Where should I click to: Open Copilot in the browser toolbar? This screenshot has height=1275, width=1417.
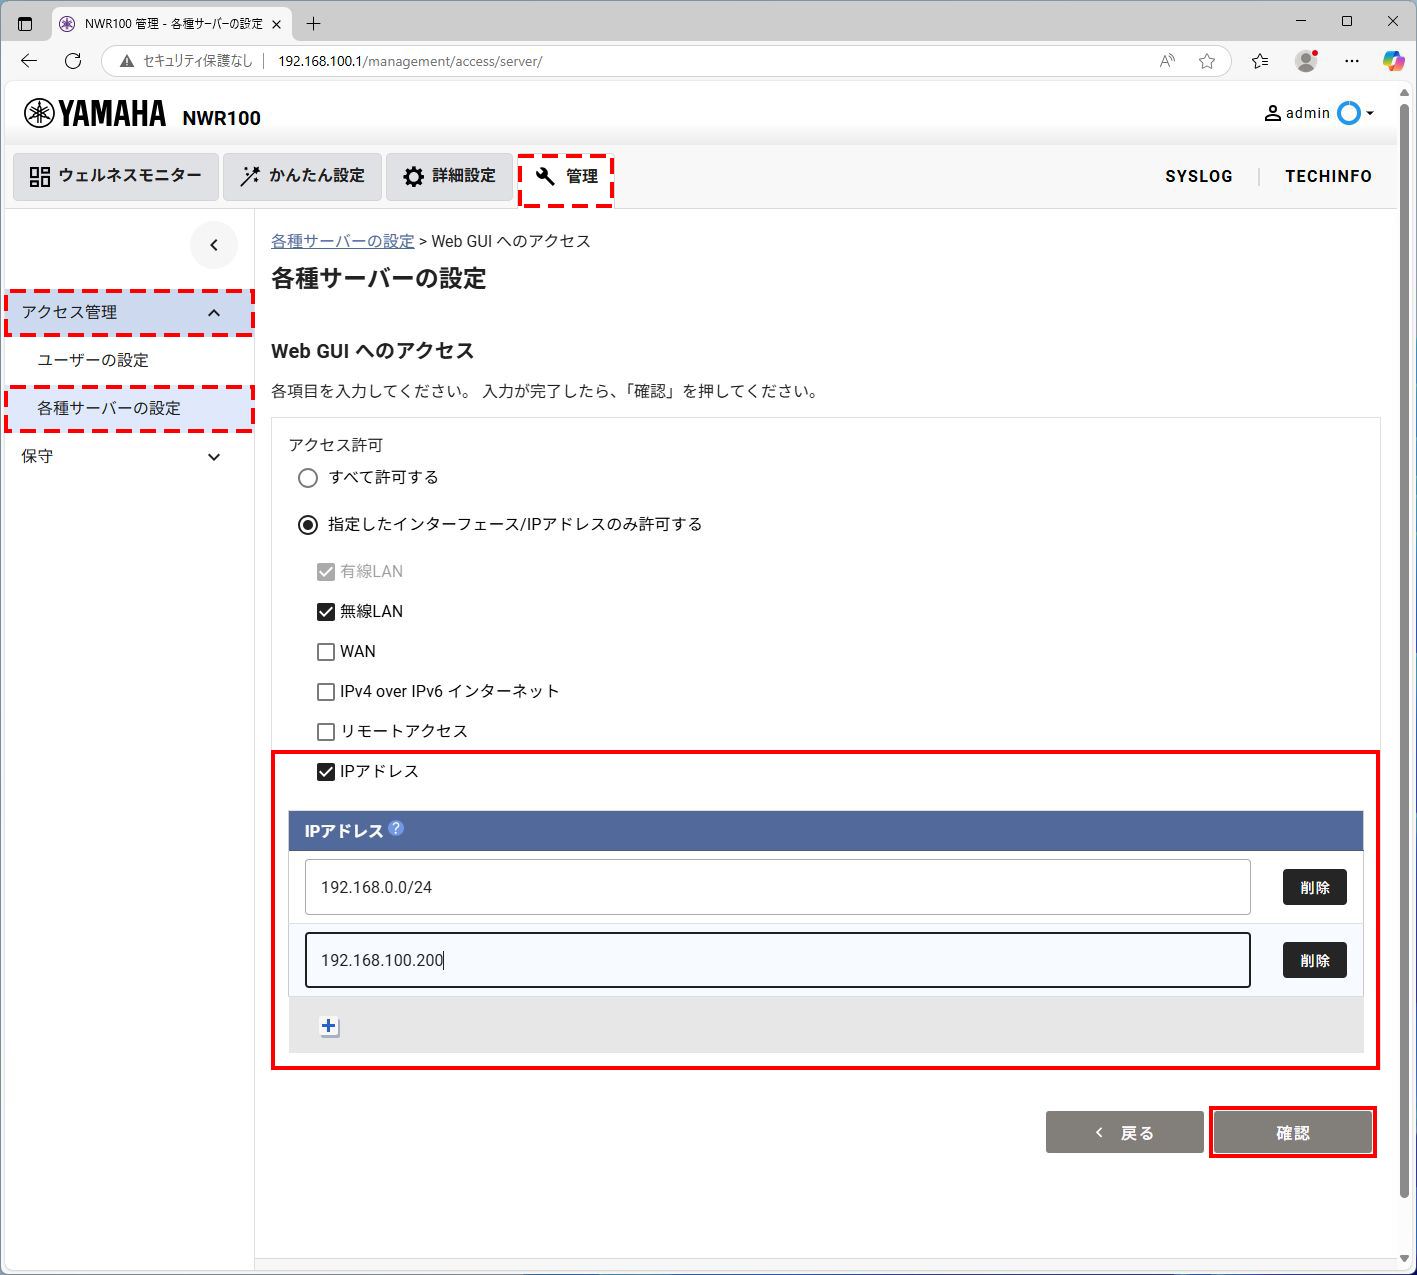click(x=1394, y=60)
